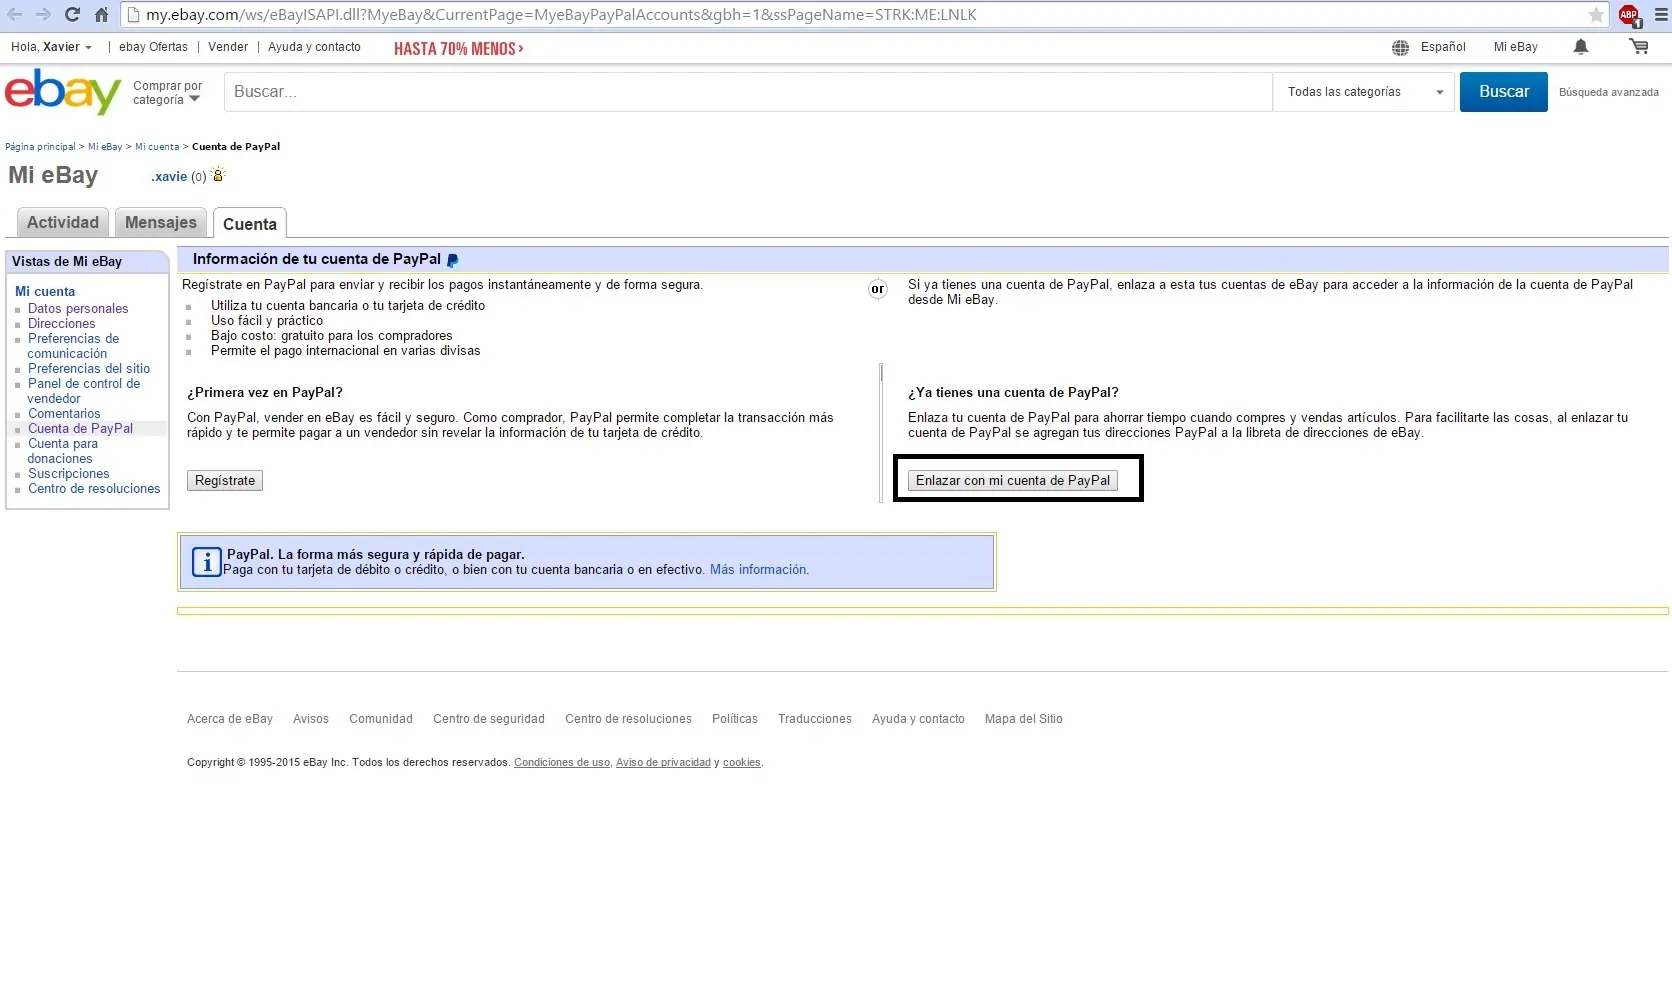This screenshot has height=981, width=1672.
Task: Open the Chrome menu hamburger icon
Action: pyautogui.click(x=1661, y=15)
